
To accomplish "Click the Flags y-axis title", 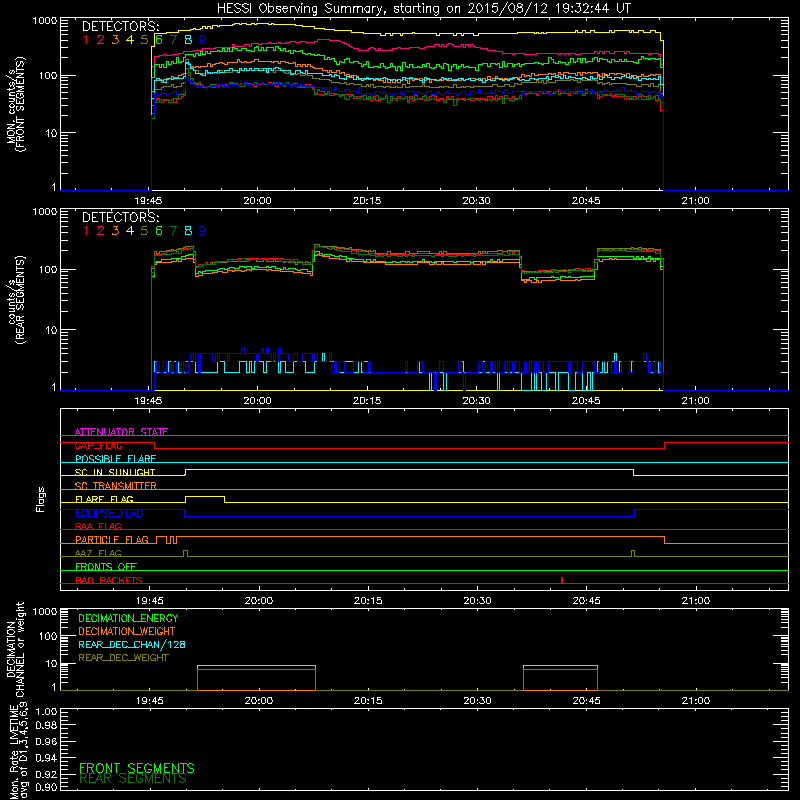I will [41, 499].
